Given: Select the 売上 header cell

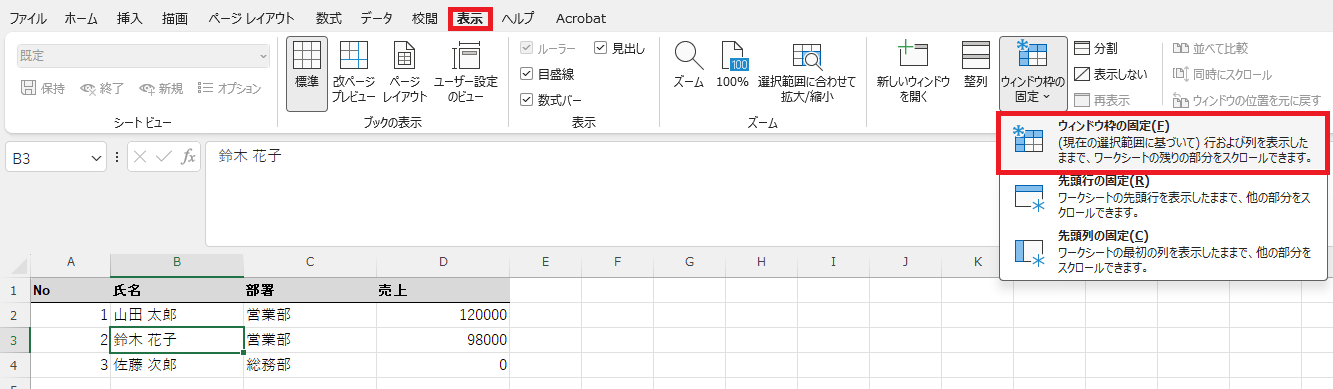Looking at the screenshot, I should pyautogui.click(x=443, y=290).
